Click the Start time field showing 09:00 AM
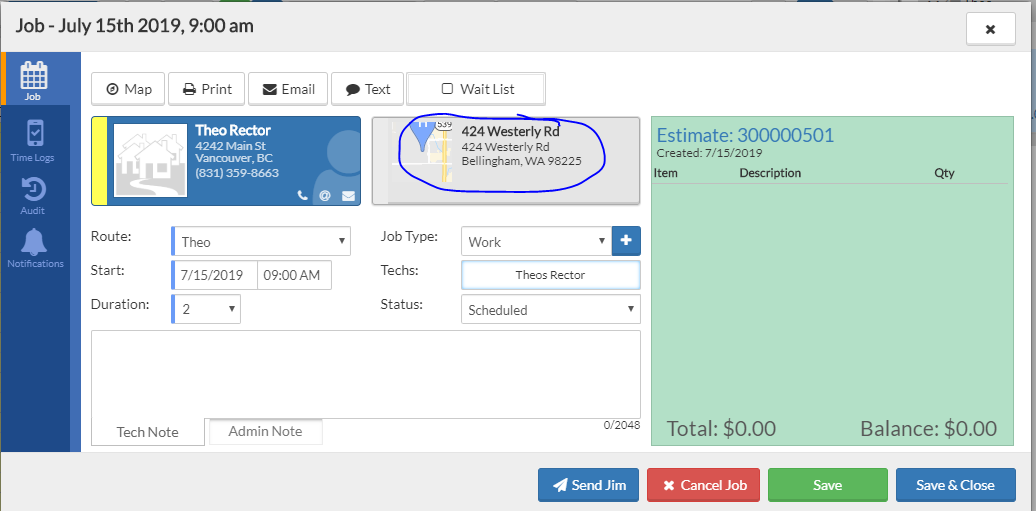This screenshot has height=511, width=1036. click(x=293, y=275)
